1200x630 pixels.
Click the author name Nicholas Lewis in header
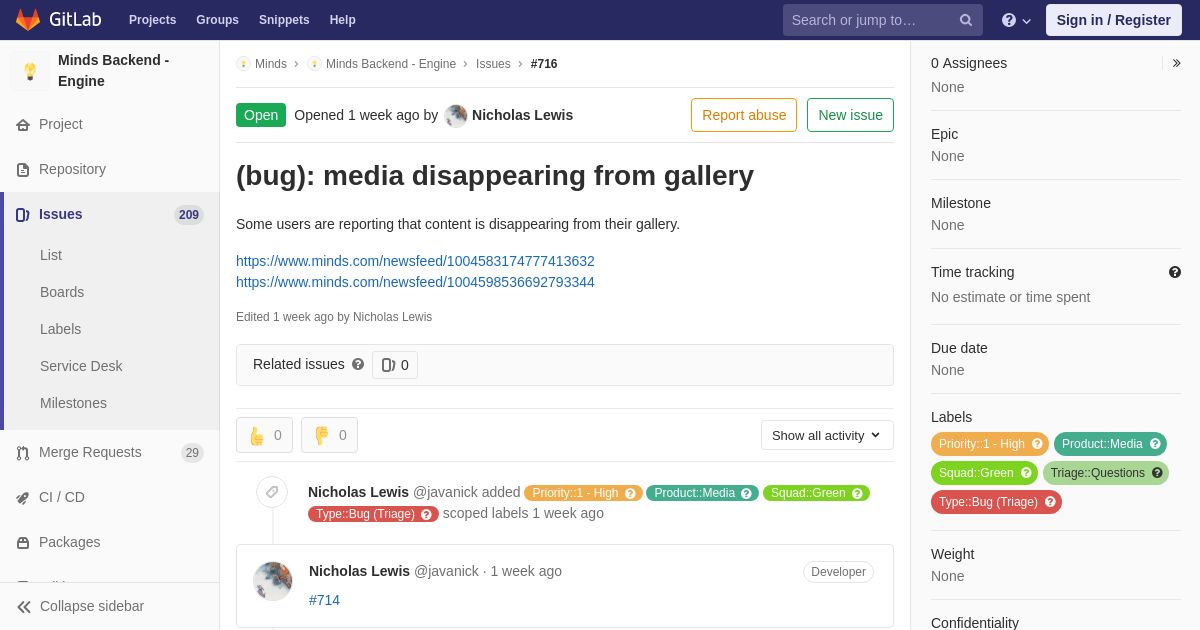click(x=522, y=115)
